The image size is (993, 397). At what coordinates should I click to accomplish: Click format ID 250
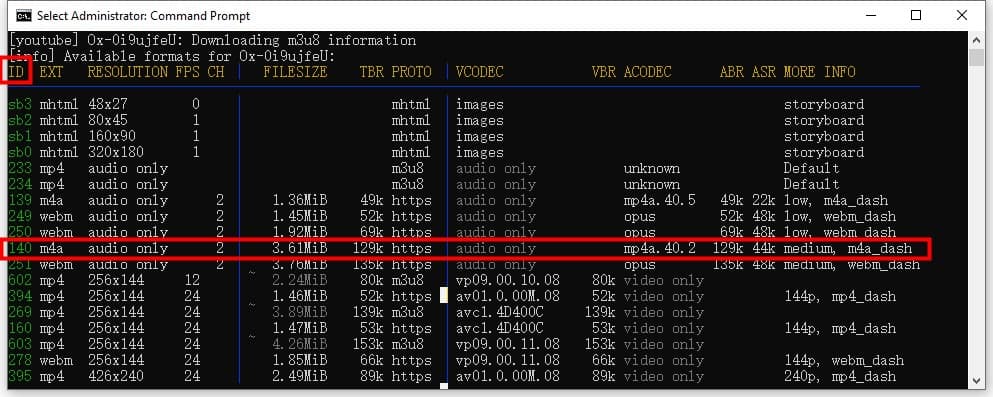coord(20,232)
